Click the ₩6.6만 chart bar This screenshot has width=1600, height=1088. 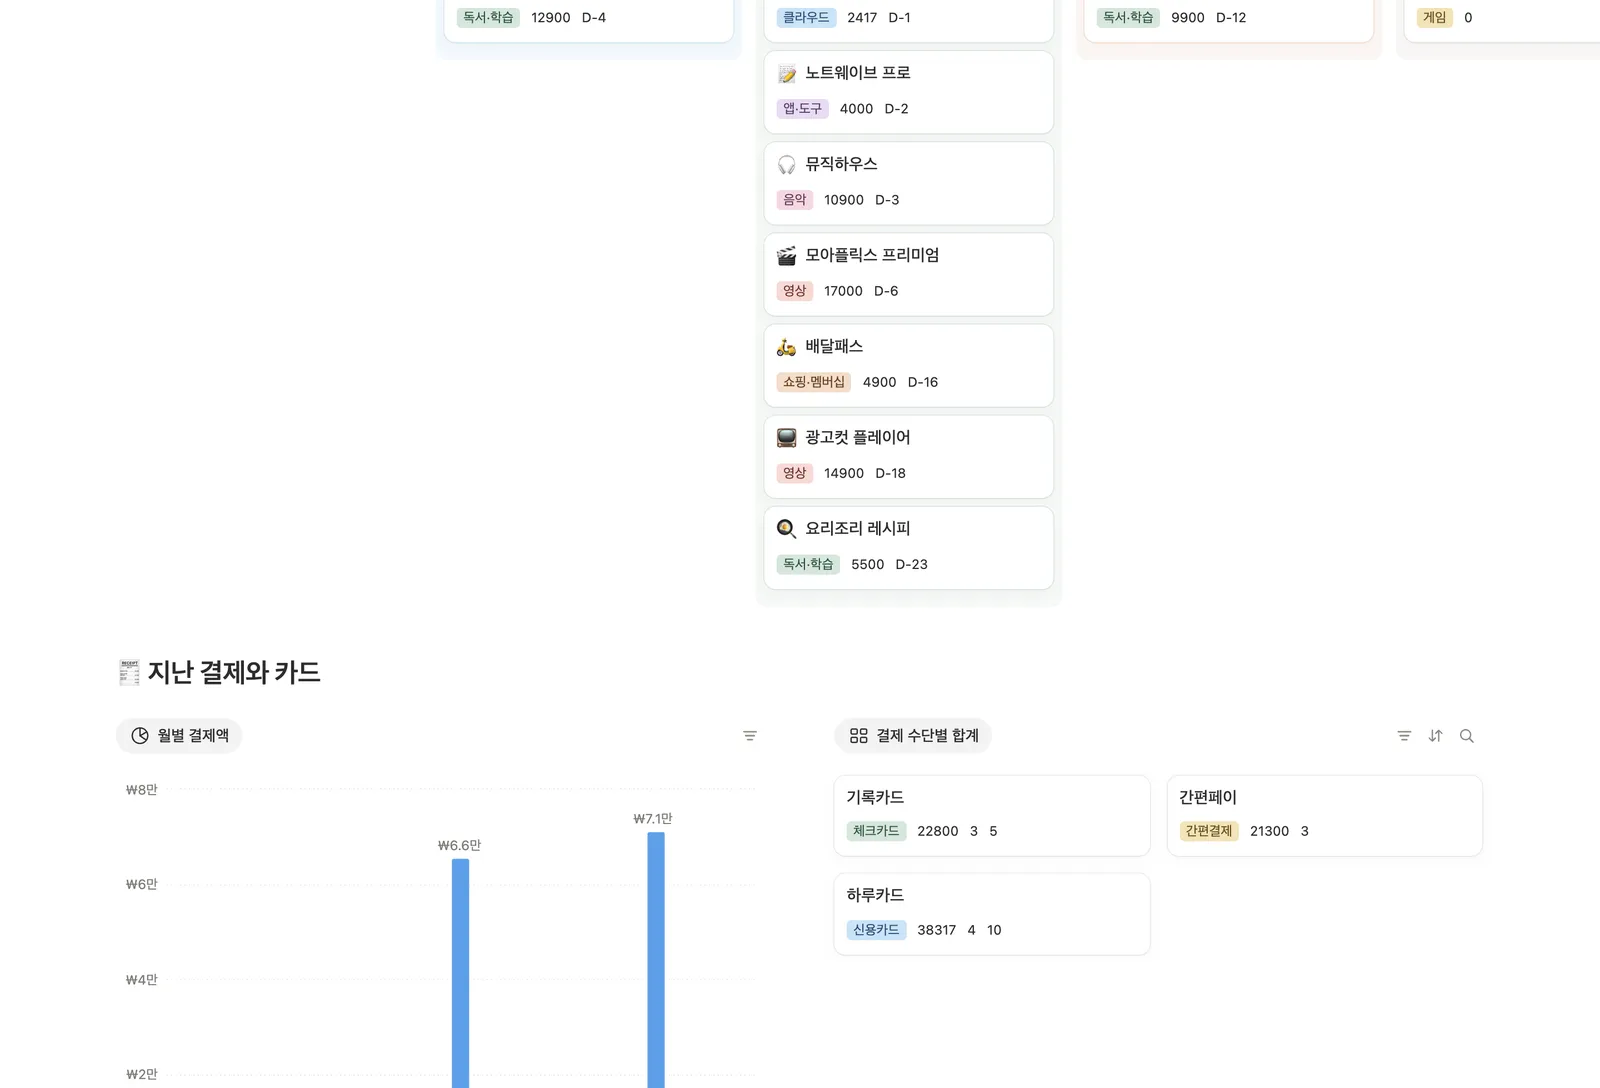point(460,973)
